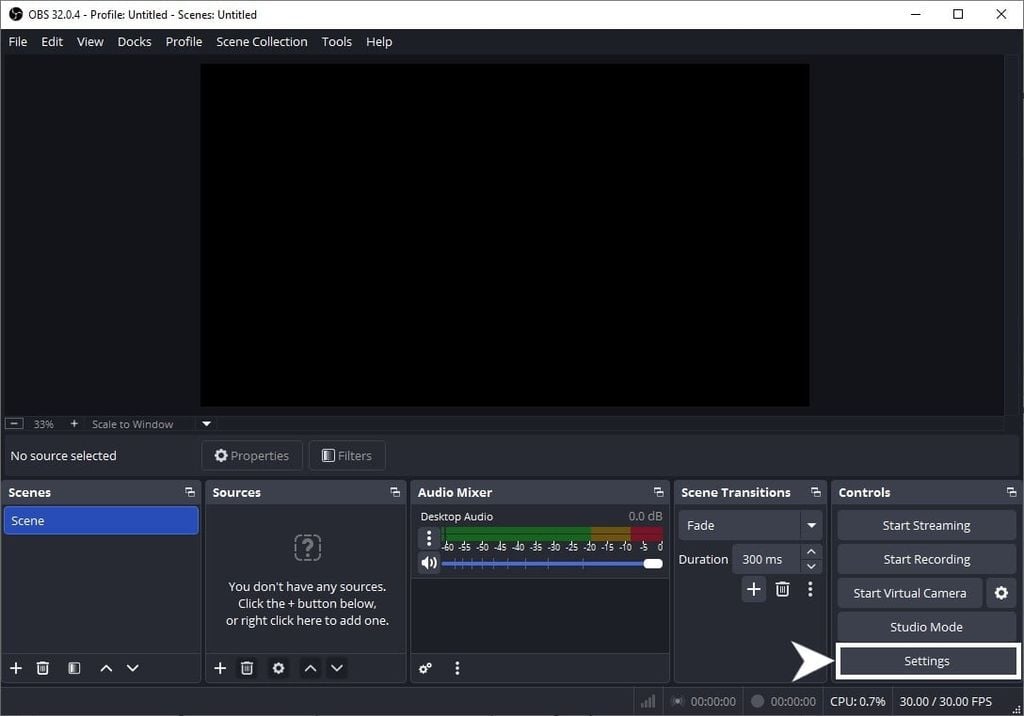The image size is (1024, 716).
Task: Add a new source with the plus icon
Action: pyautogui.click(x=220, y=668)
